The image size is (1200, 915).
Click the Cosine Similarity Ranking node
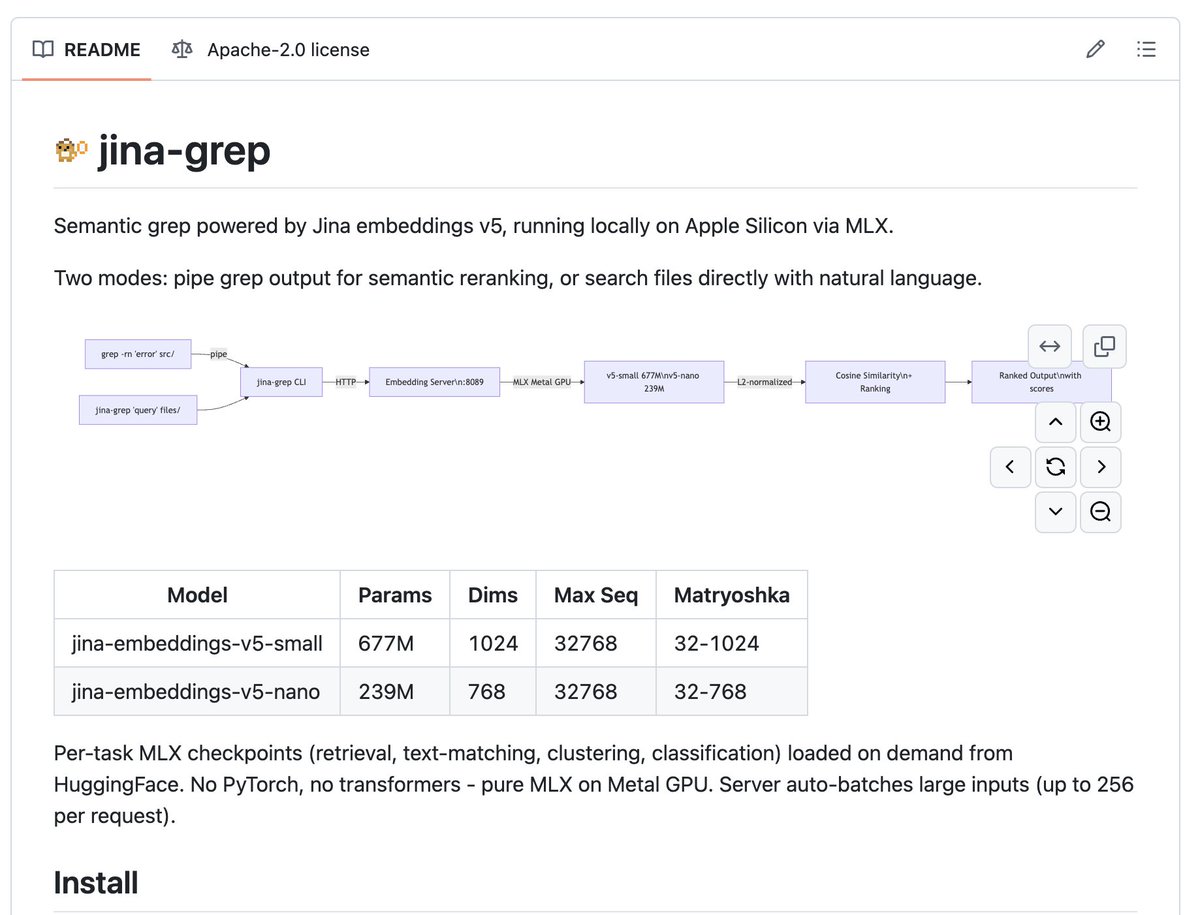pos(875,382)
